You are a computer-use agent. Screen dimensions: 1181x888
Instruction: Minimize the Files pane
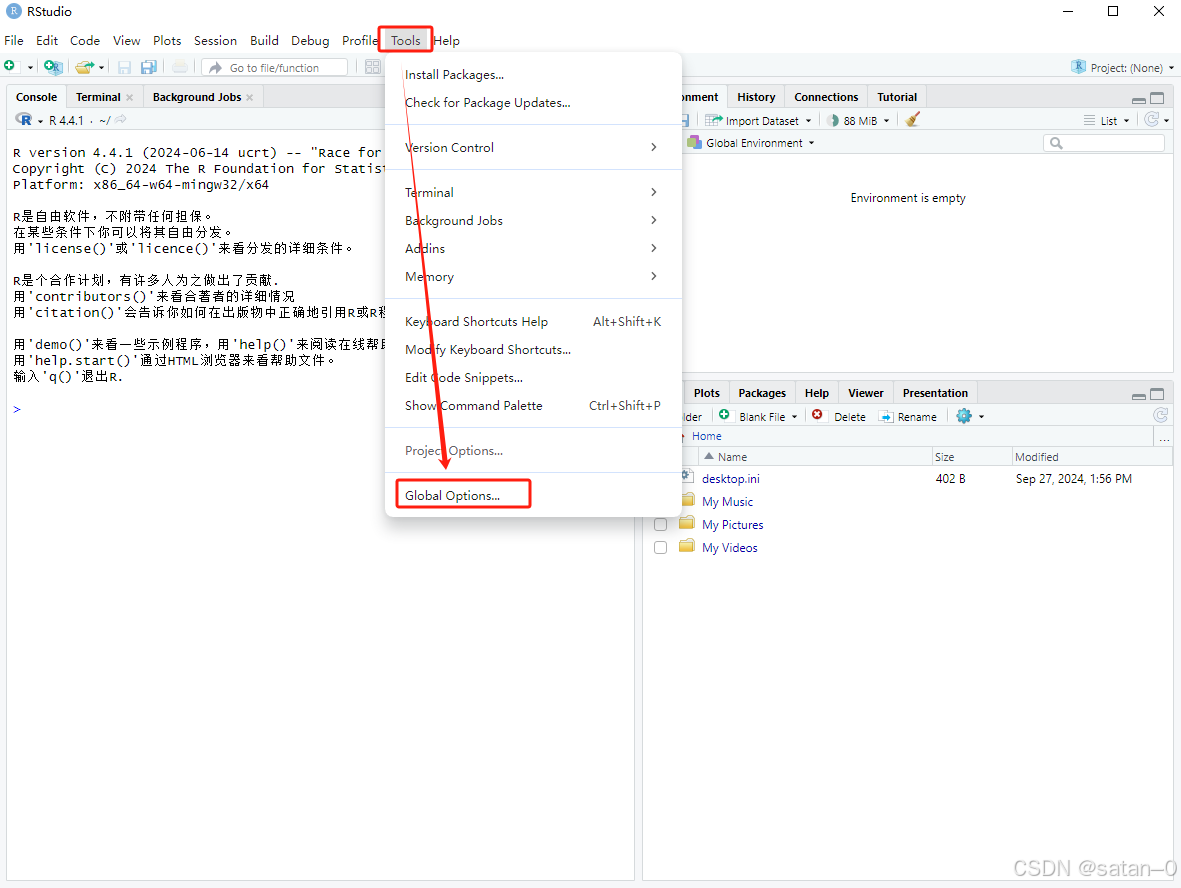click(x=1139, y=395)
